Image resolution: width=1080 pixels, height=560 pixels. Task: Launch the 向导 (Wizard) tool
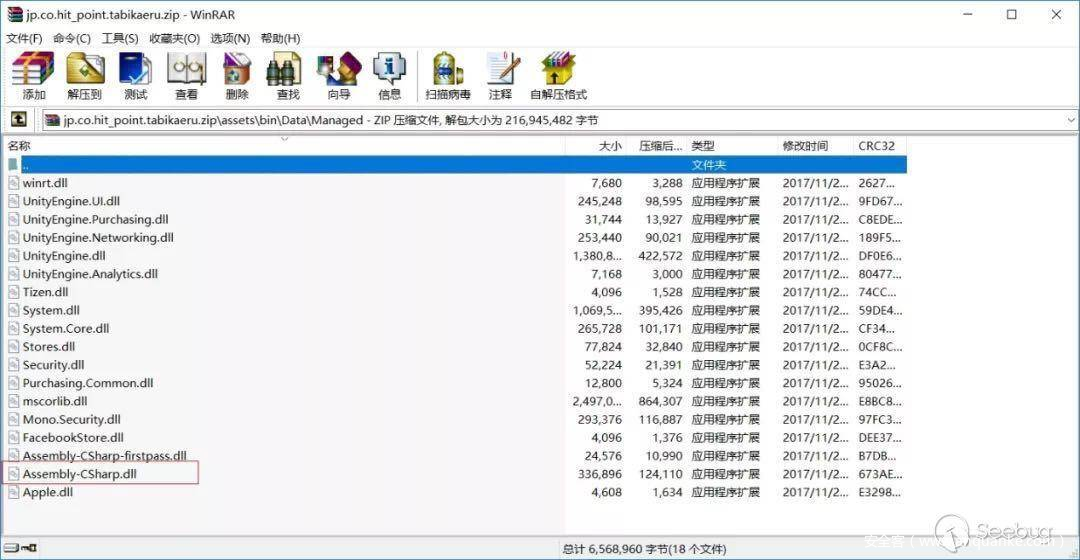[x=338, y=75]
